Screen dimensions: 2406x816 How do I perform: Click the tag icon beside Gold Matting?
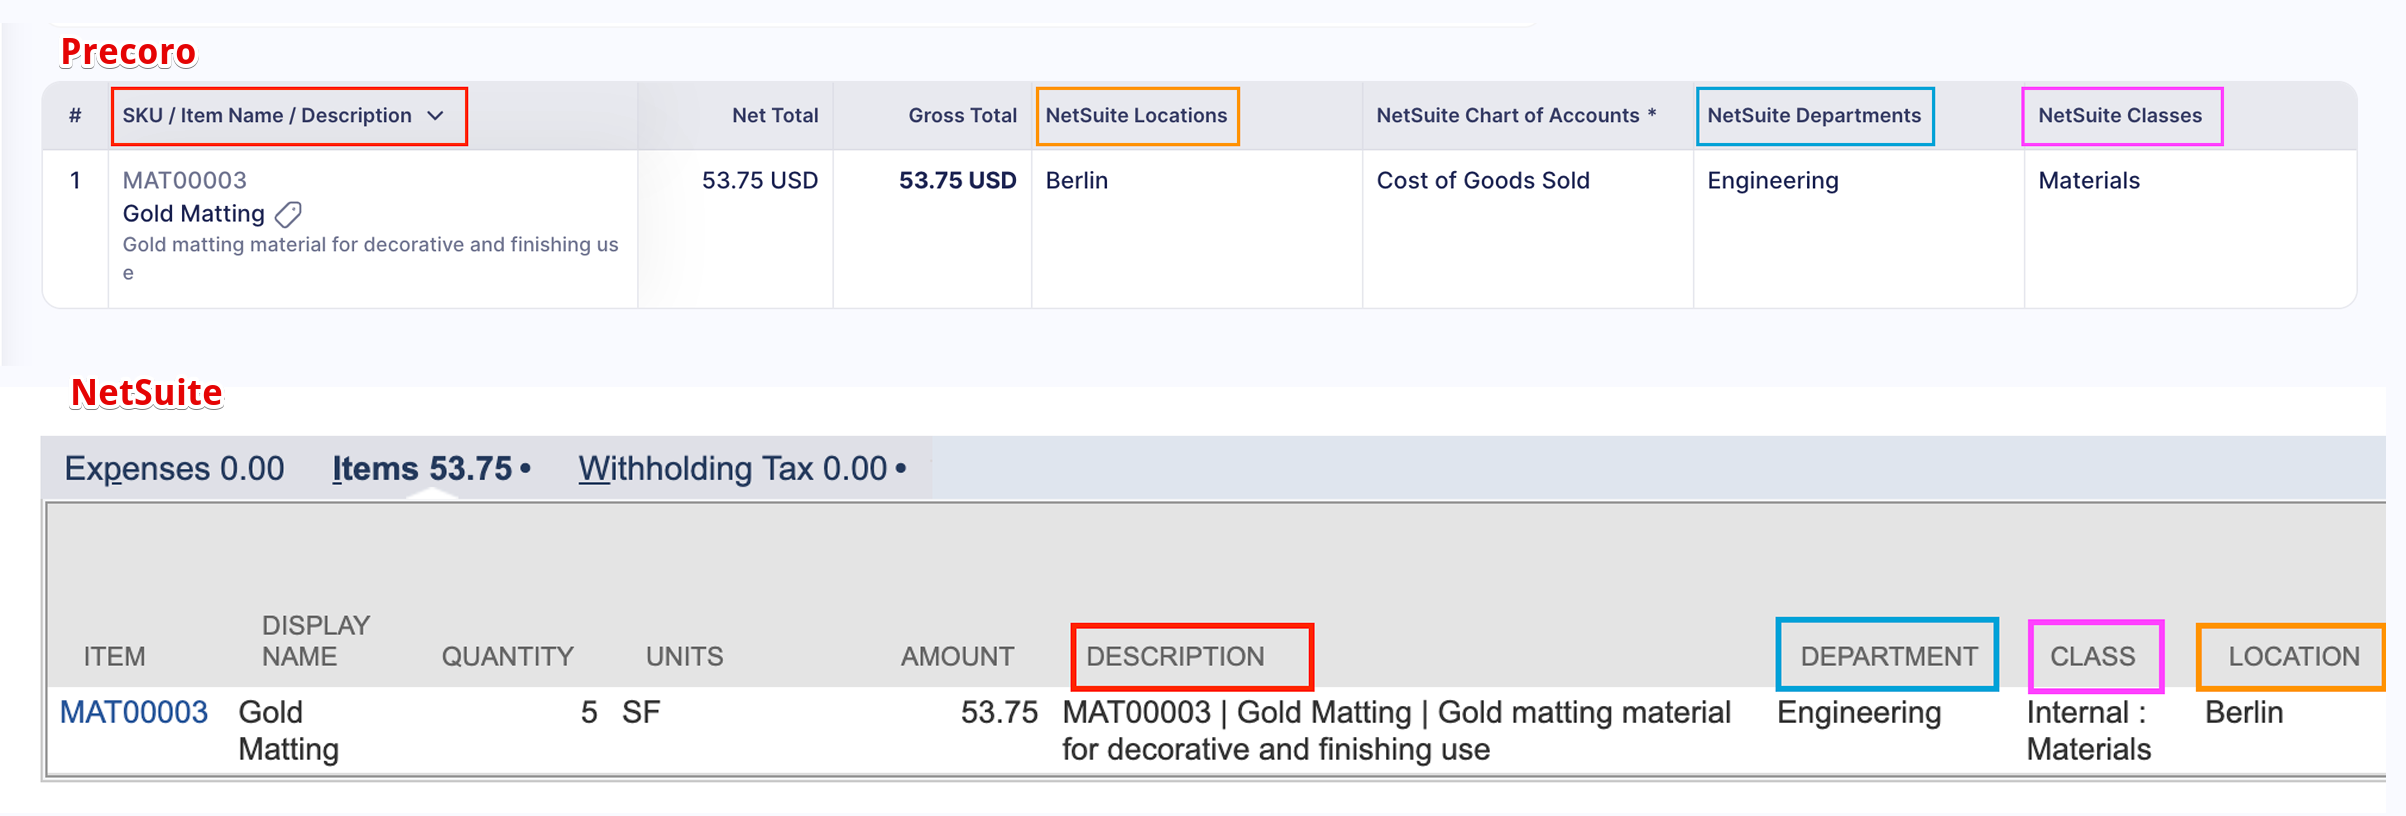coord(288,214)
